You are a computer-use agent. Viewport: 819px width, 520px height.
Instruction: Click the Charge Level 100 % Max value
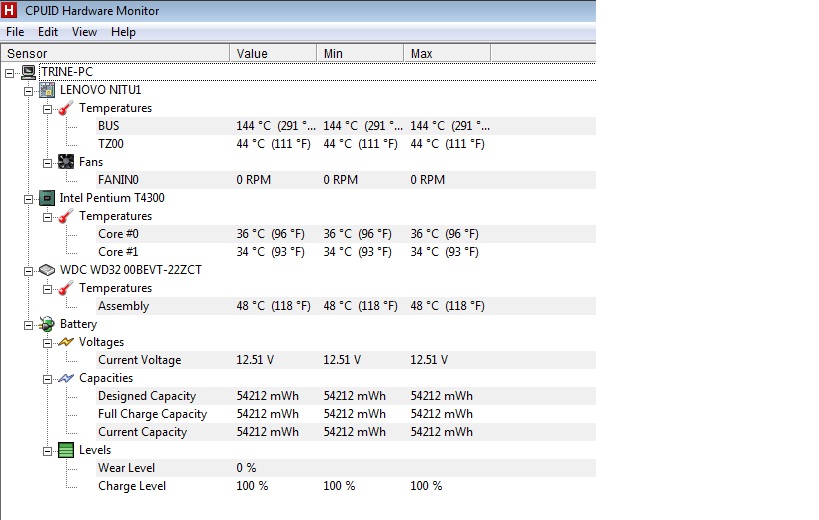[426, 486]
